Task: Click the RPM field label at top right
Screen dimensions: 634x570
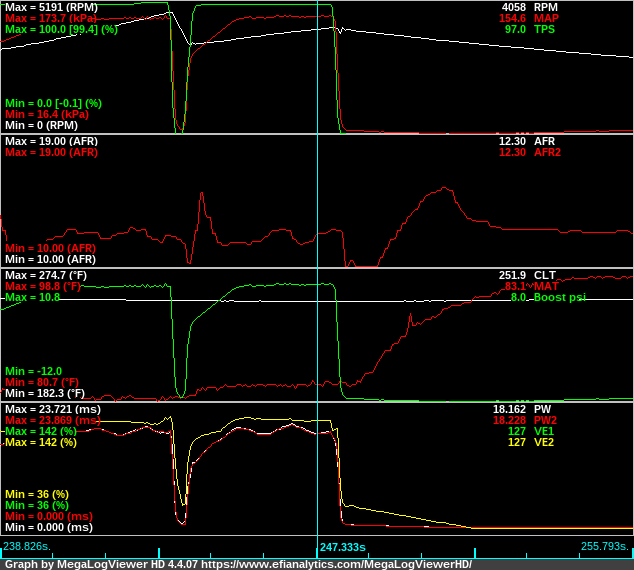Action: (x=547, y=7)
